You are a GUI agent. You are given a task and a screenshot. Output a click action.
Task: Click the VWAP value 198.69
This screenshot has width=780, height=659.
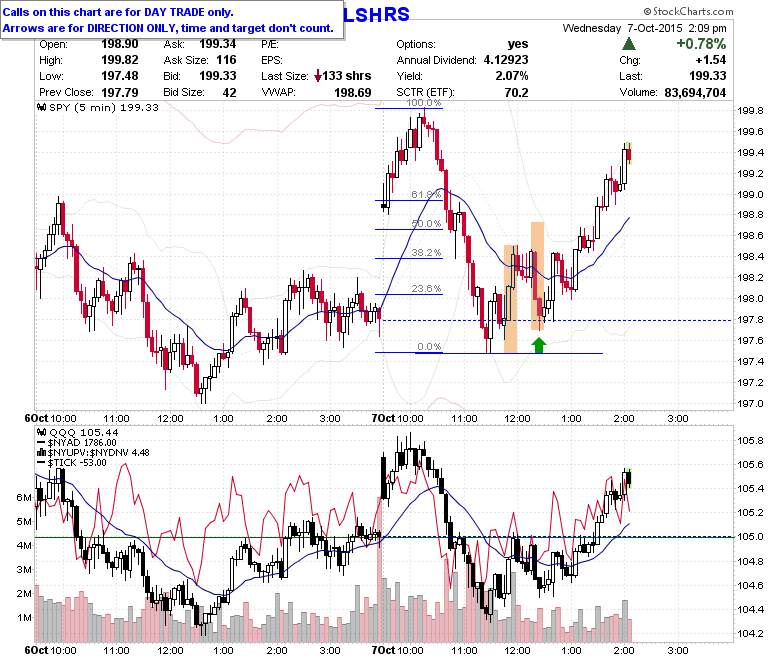point(353,93)
